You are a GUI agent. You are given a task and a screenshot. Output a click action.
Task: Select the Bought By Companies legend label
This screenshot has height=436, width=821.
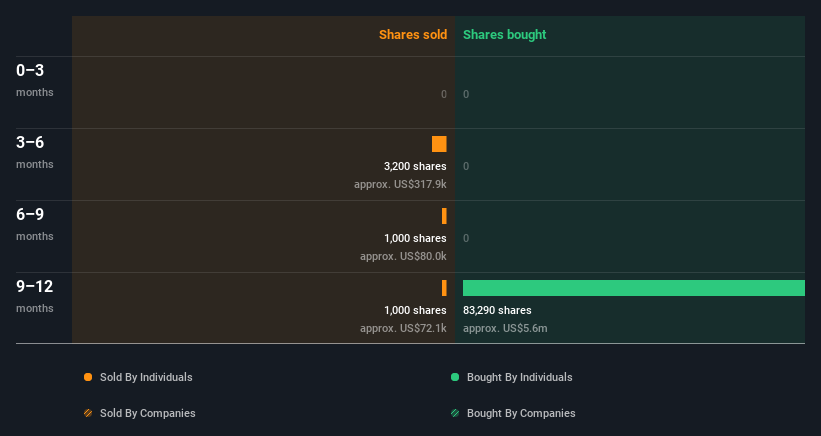click(521, 413)
